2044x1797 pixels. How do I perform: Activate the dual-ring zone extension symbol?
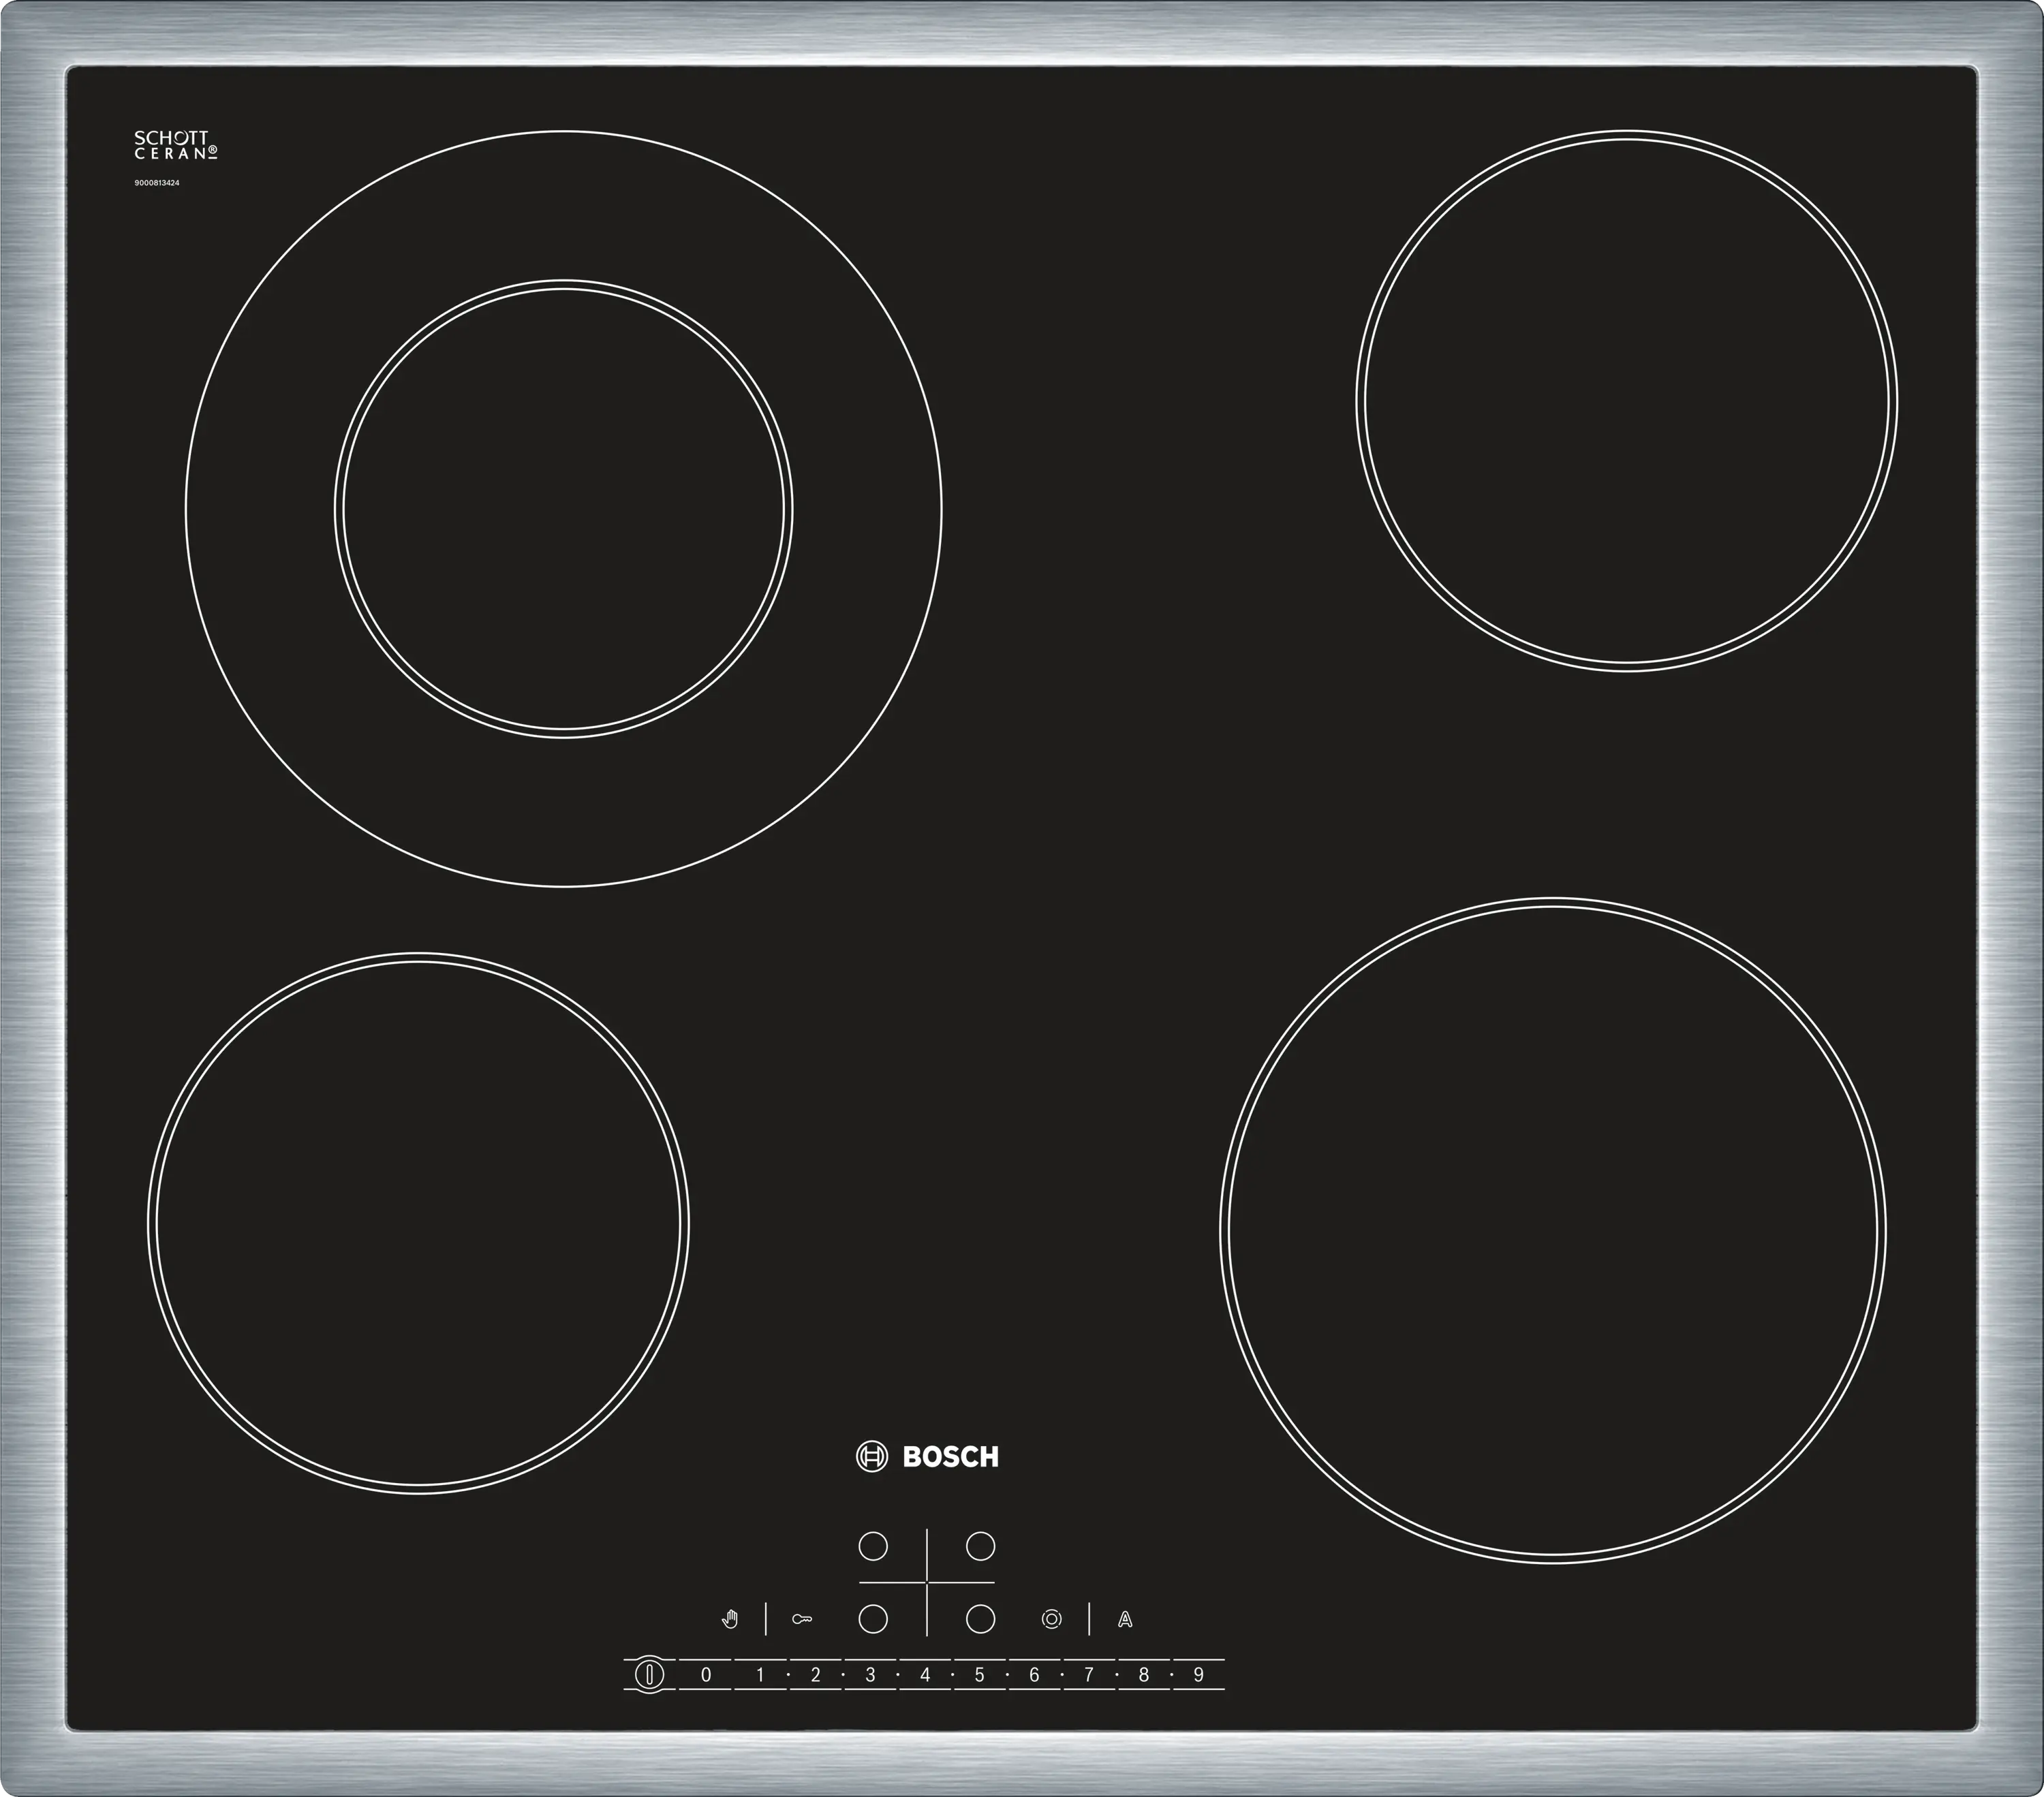coord(1051,1619)
